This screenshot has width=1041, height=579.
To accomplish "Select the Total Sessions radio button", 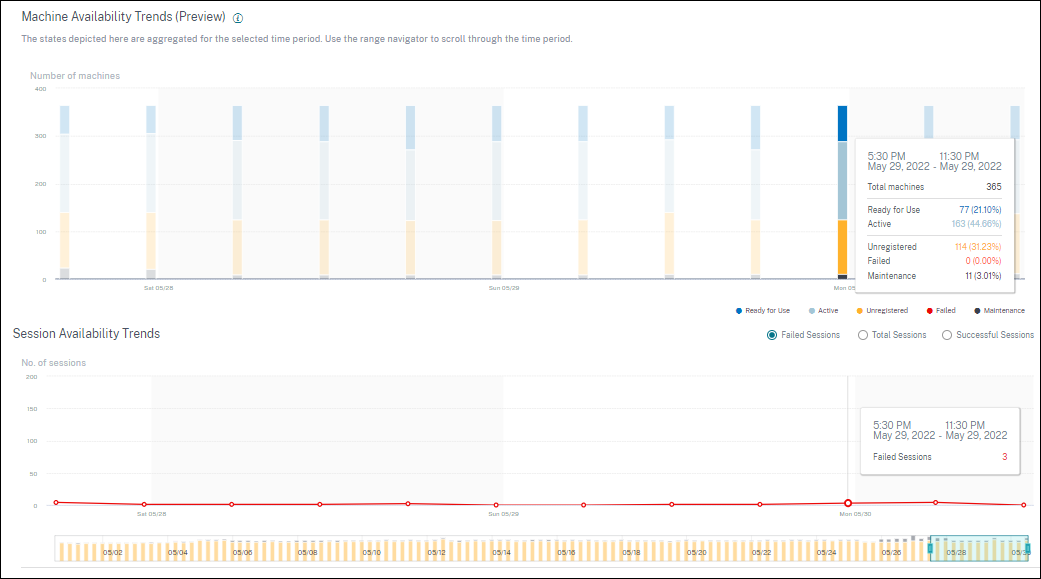I will 863,335.
